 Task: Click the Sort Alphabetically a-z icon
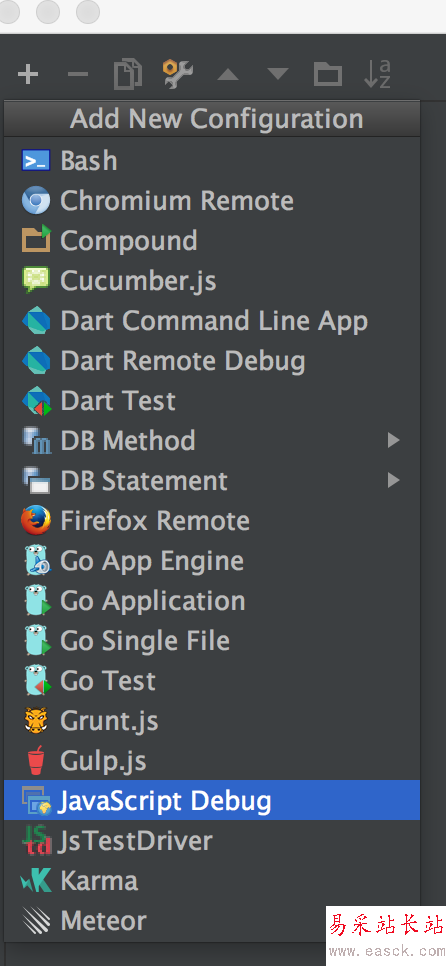pos(377,74)
